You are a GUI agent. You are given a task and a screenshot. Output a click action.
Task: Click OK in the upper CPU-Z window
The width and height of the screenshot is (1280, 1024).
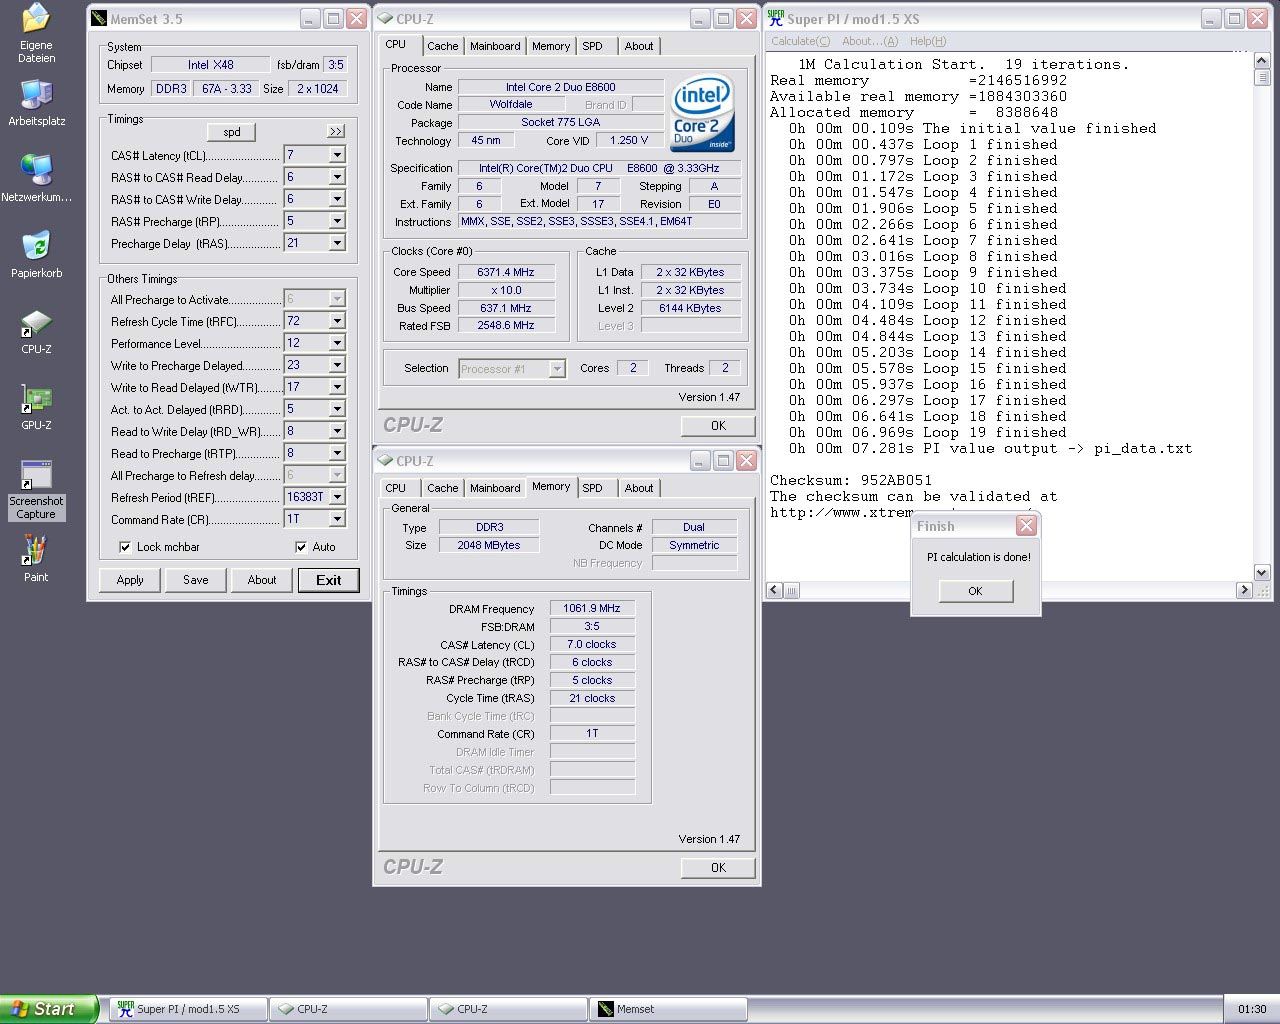pyautogui.click(x=718, y=425)
